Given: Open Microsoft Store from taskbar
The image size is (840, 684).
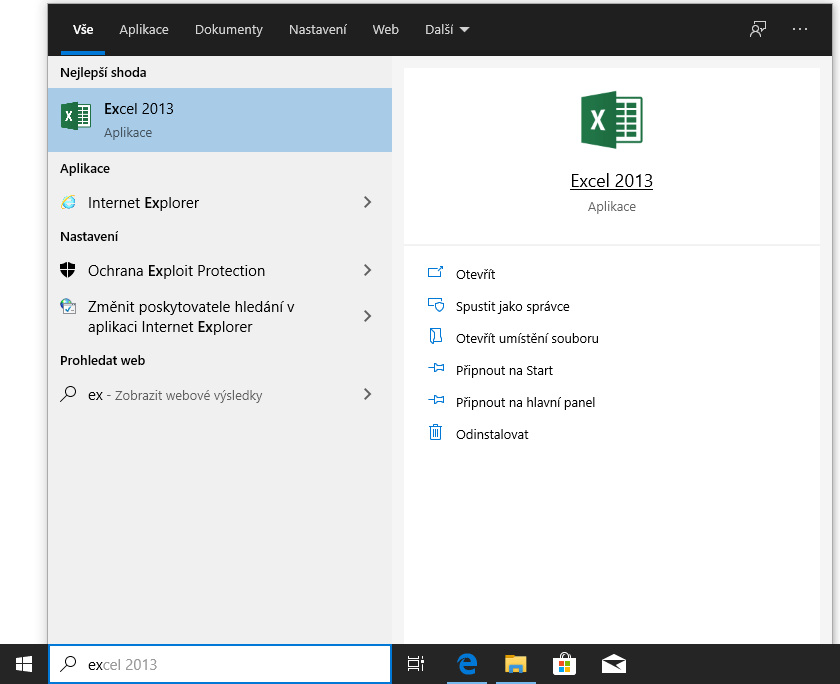Looking at the screenshot, I should tap(564, 664).
